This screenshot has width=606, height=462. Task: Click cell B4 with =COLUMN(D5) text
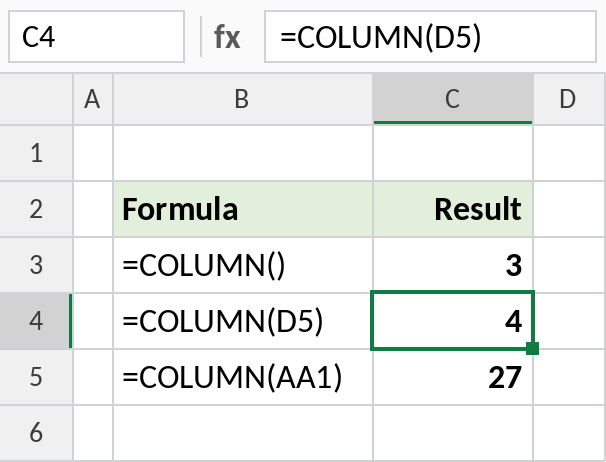(x=243, y=321)
